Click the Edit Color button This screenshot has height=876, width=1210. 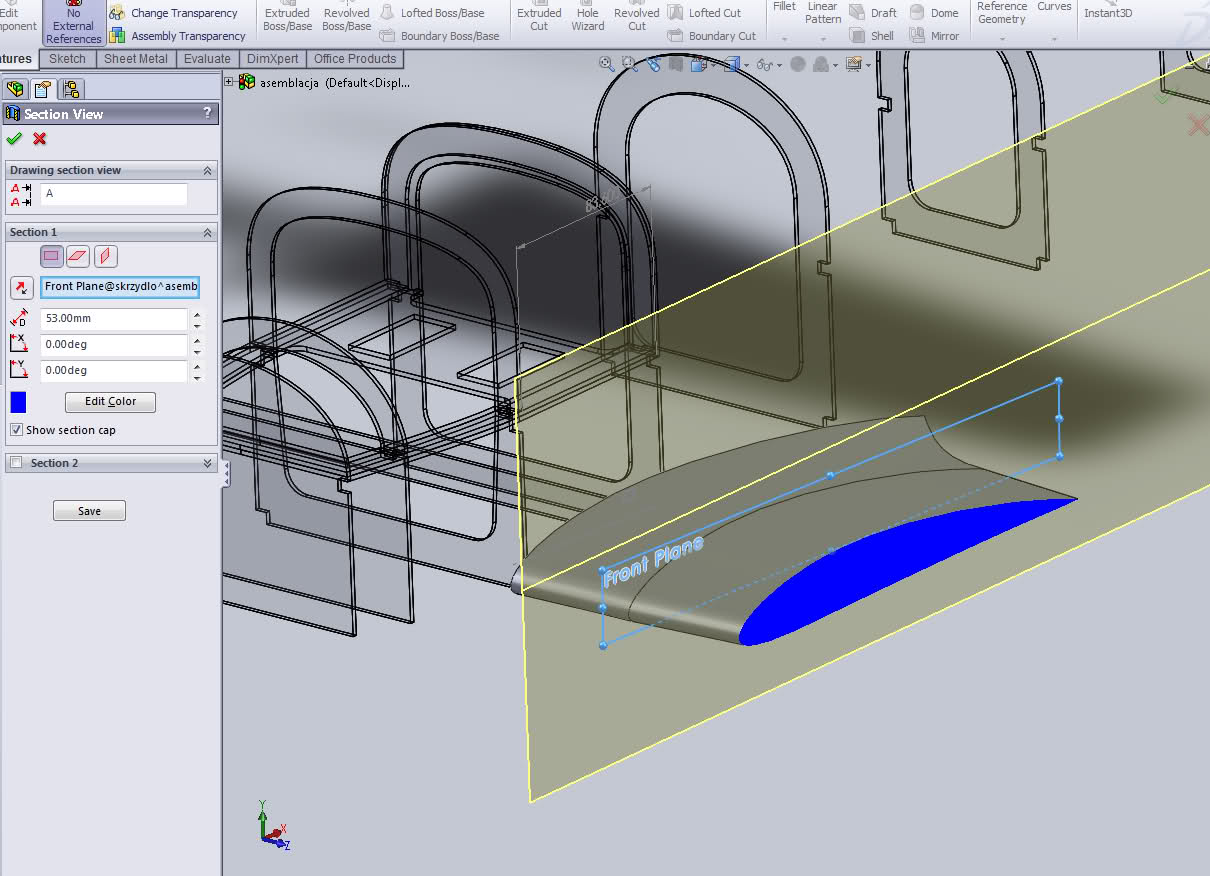point(110,402)
